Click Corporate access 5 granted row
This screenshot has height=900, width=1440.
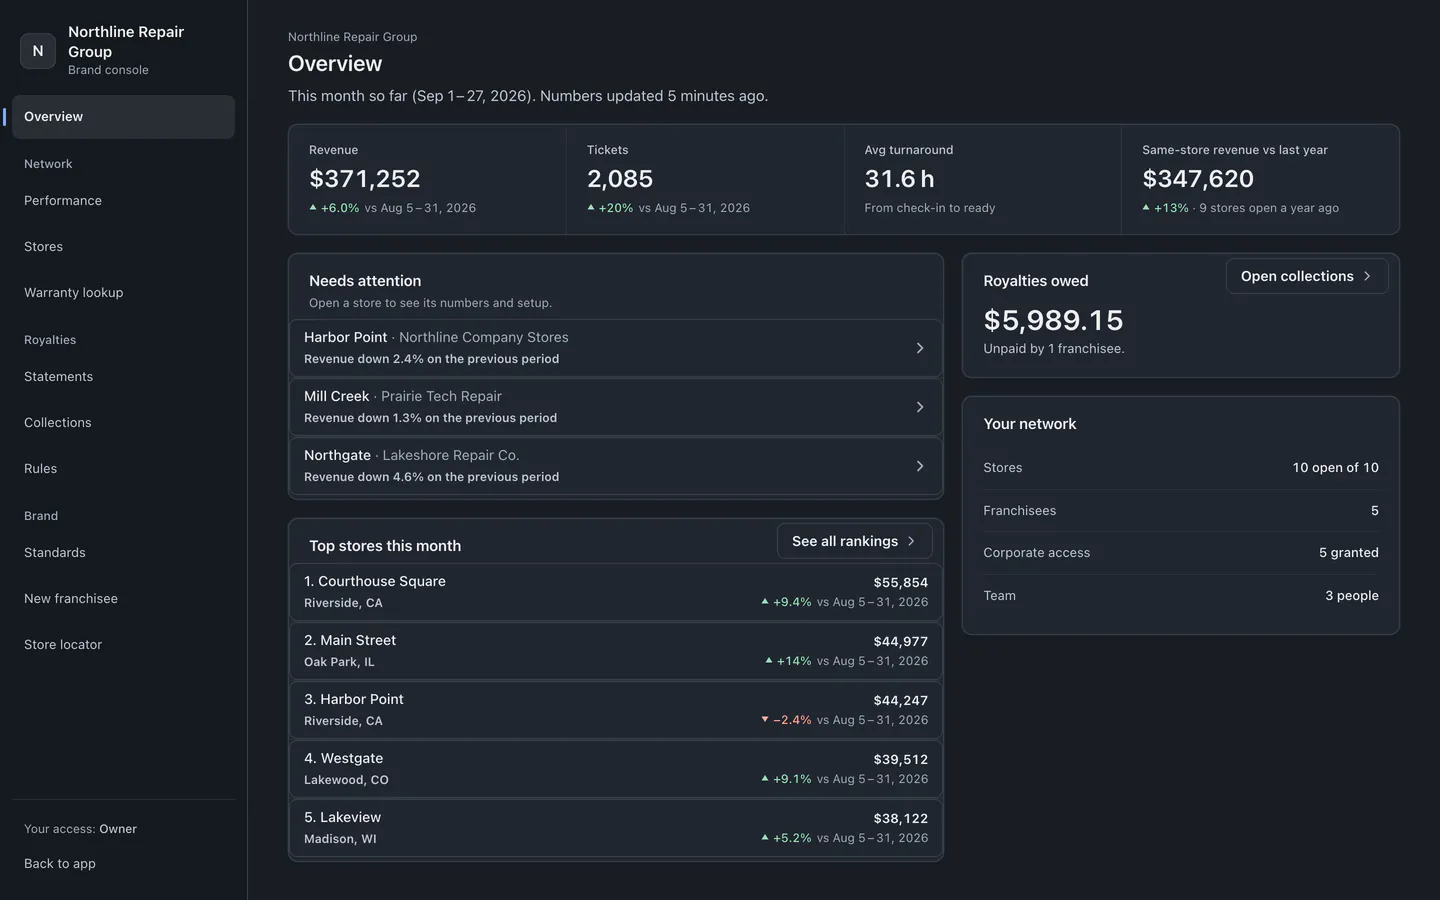[1181, 553]
